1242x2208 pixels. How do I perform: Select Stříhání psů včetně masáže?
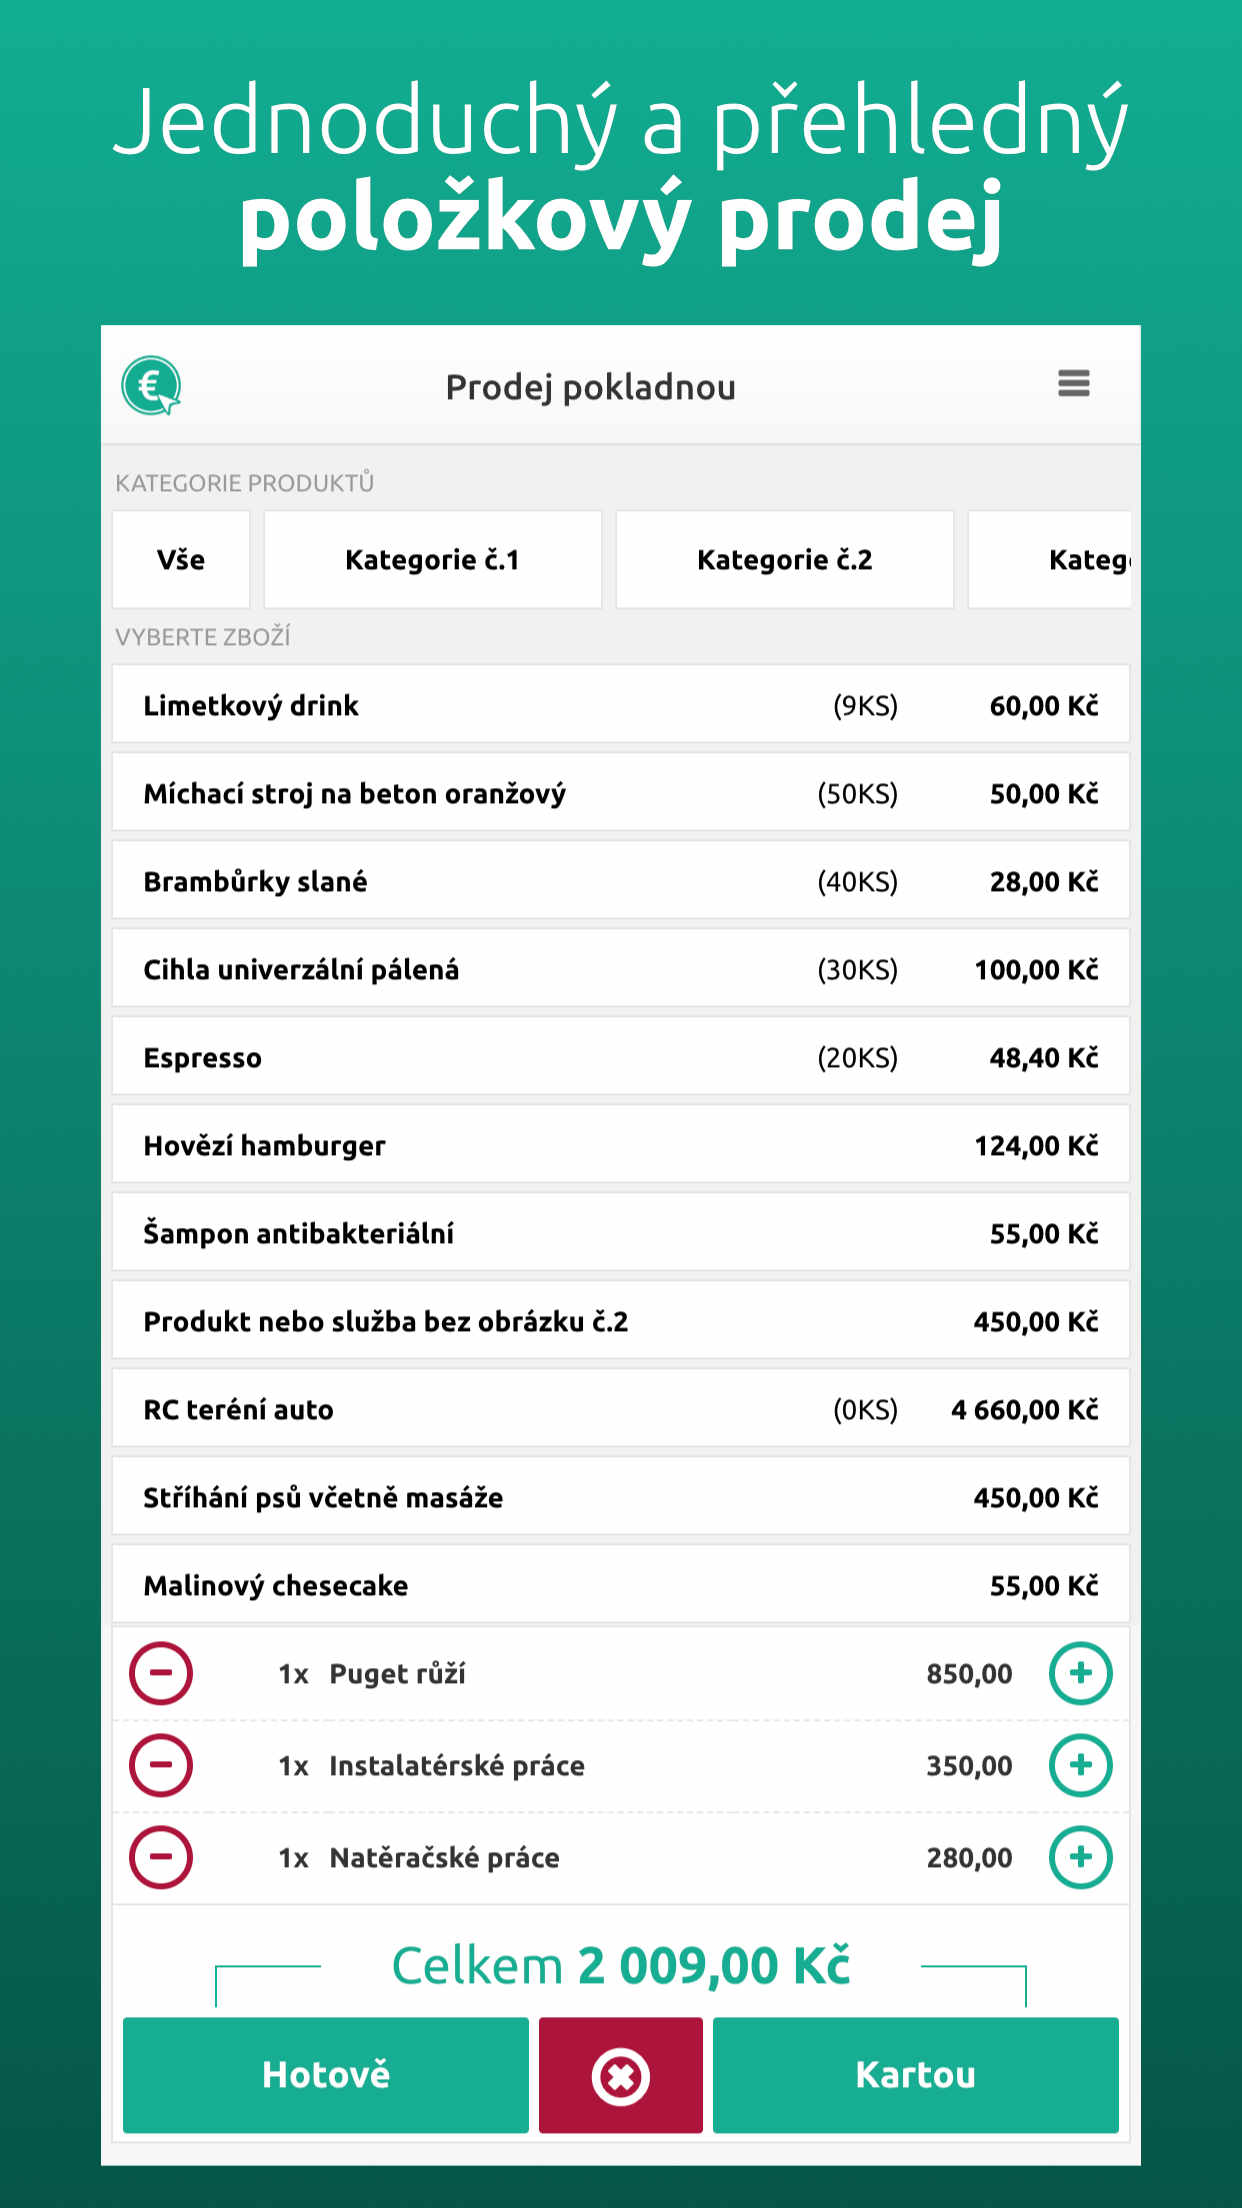coord(620,1498)
